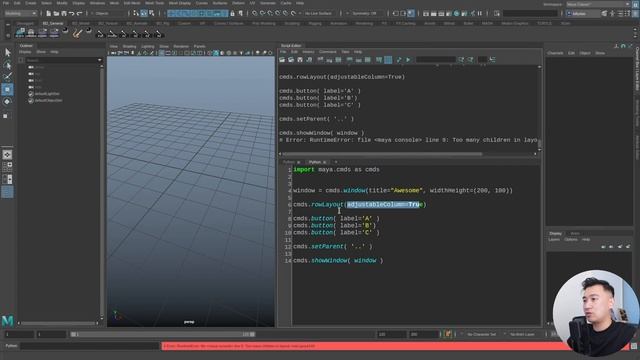This screenshot has height=360, width=640.
Task: Switch to the RD_General shelf tab
Action: [x=53, y=24]
